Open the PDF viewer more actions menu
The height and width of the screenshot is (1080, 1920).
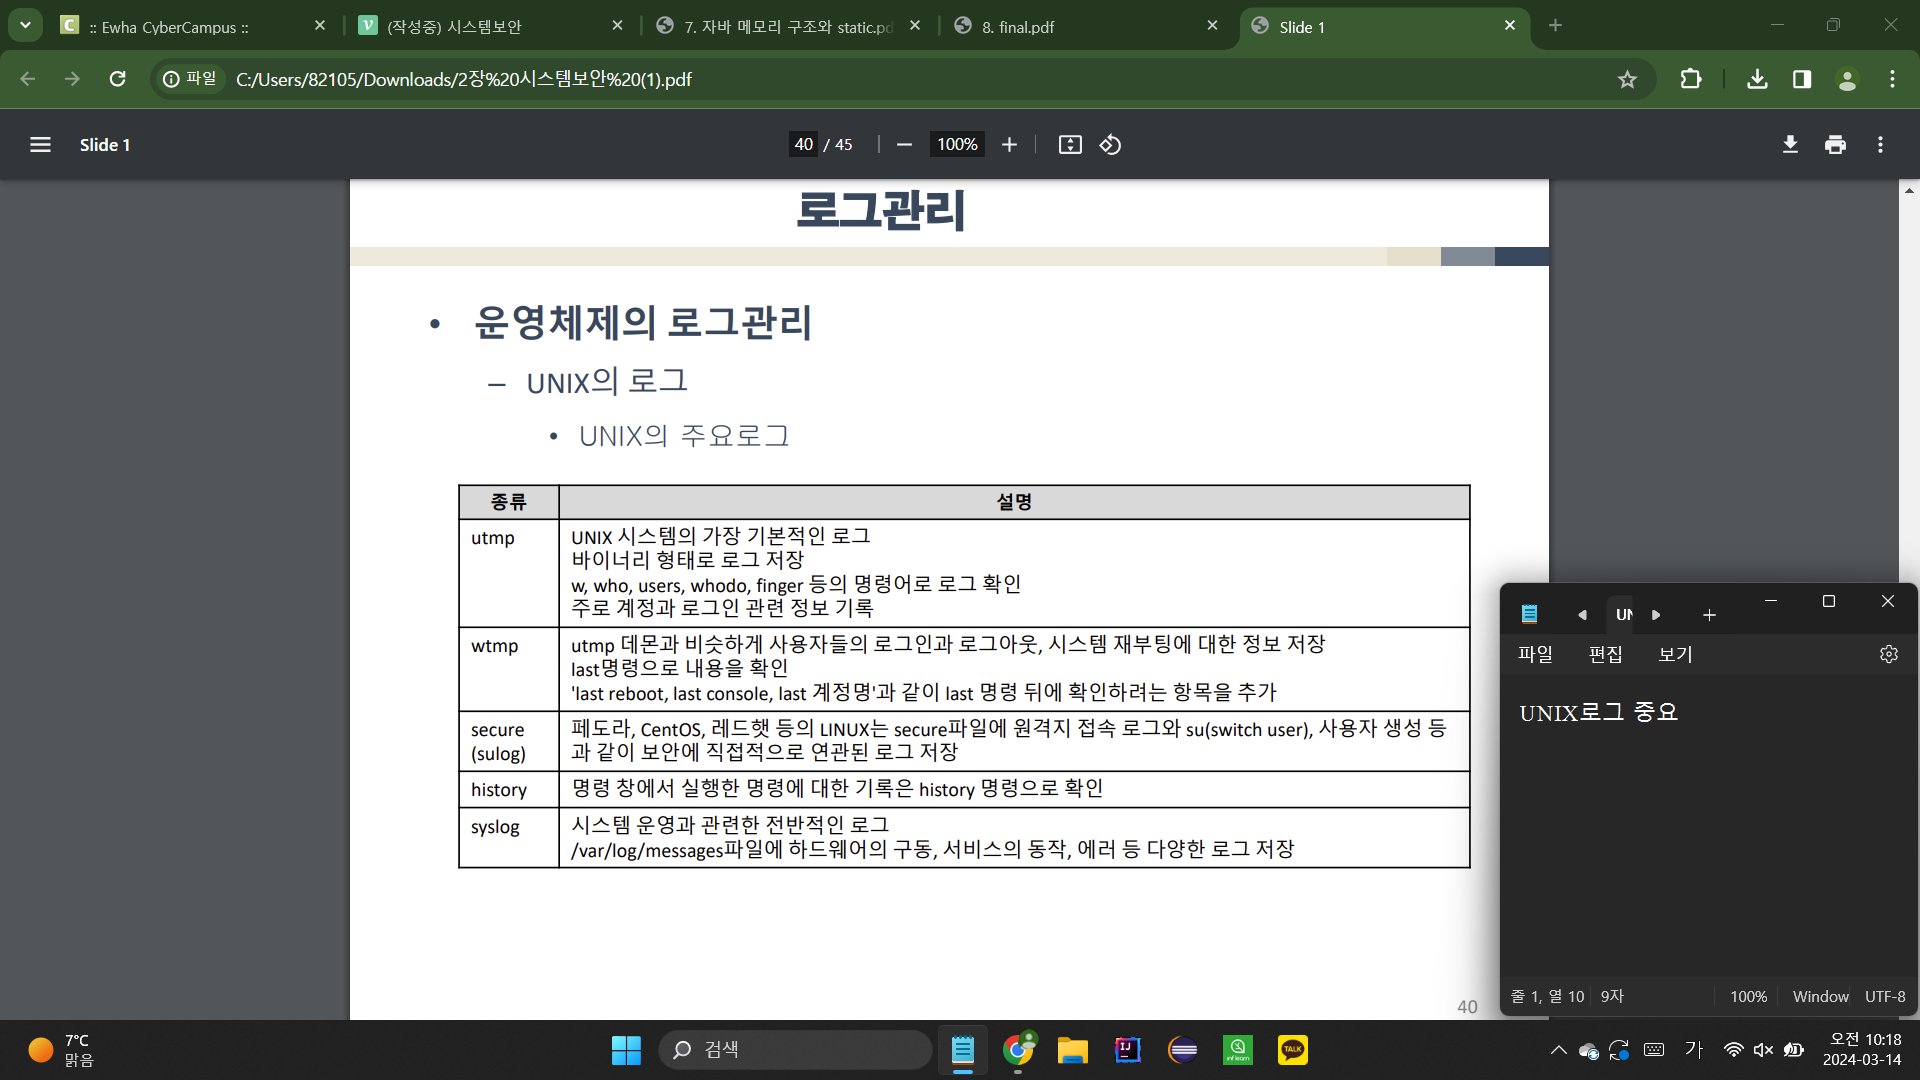pyautogui.click(x=1880, y=145)
